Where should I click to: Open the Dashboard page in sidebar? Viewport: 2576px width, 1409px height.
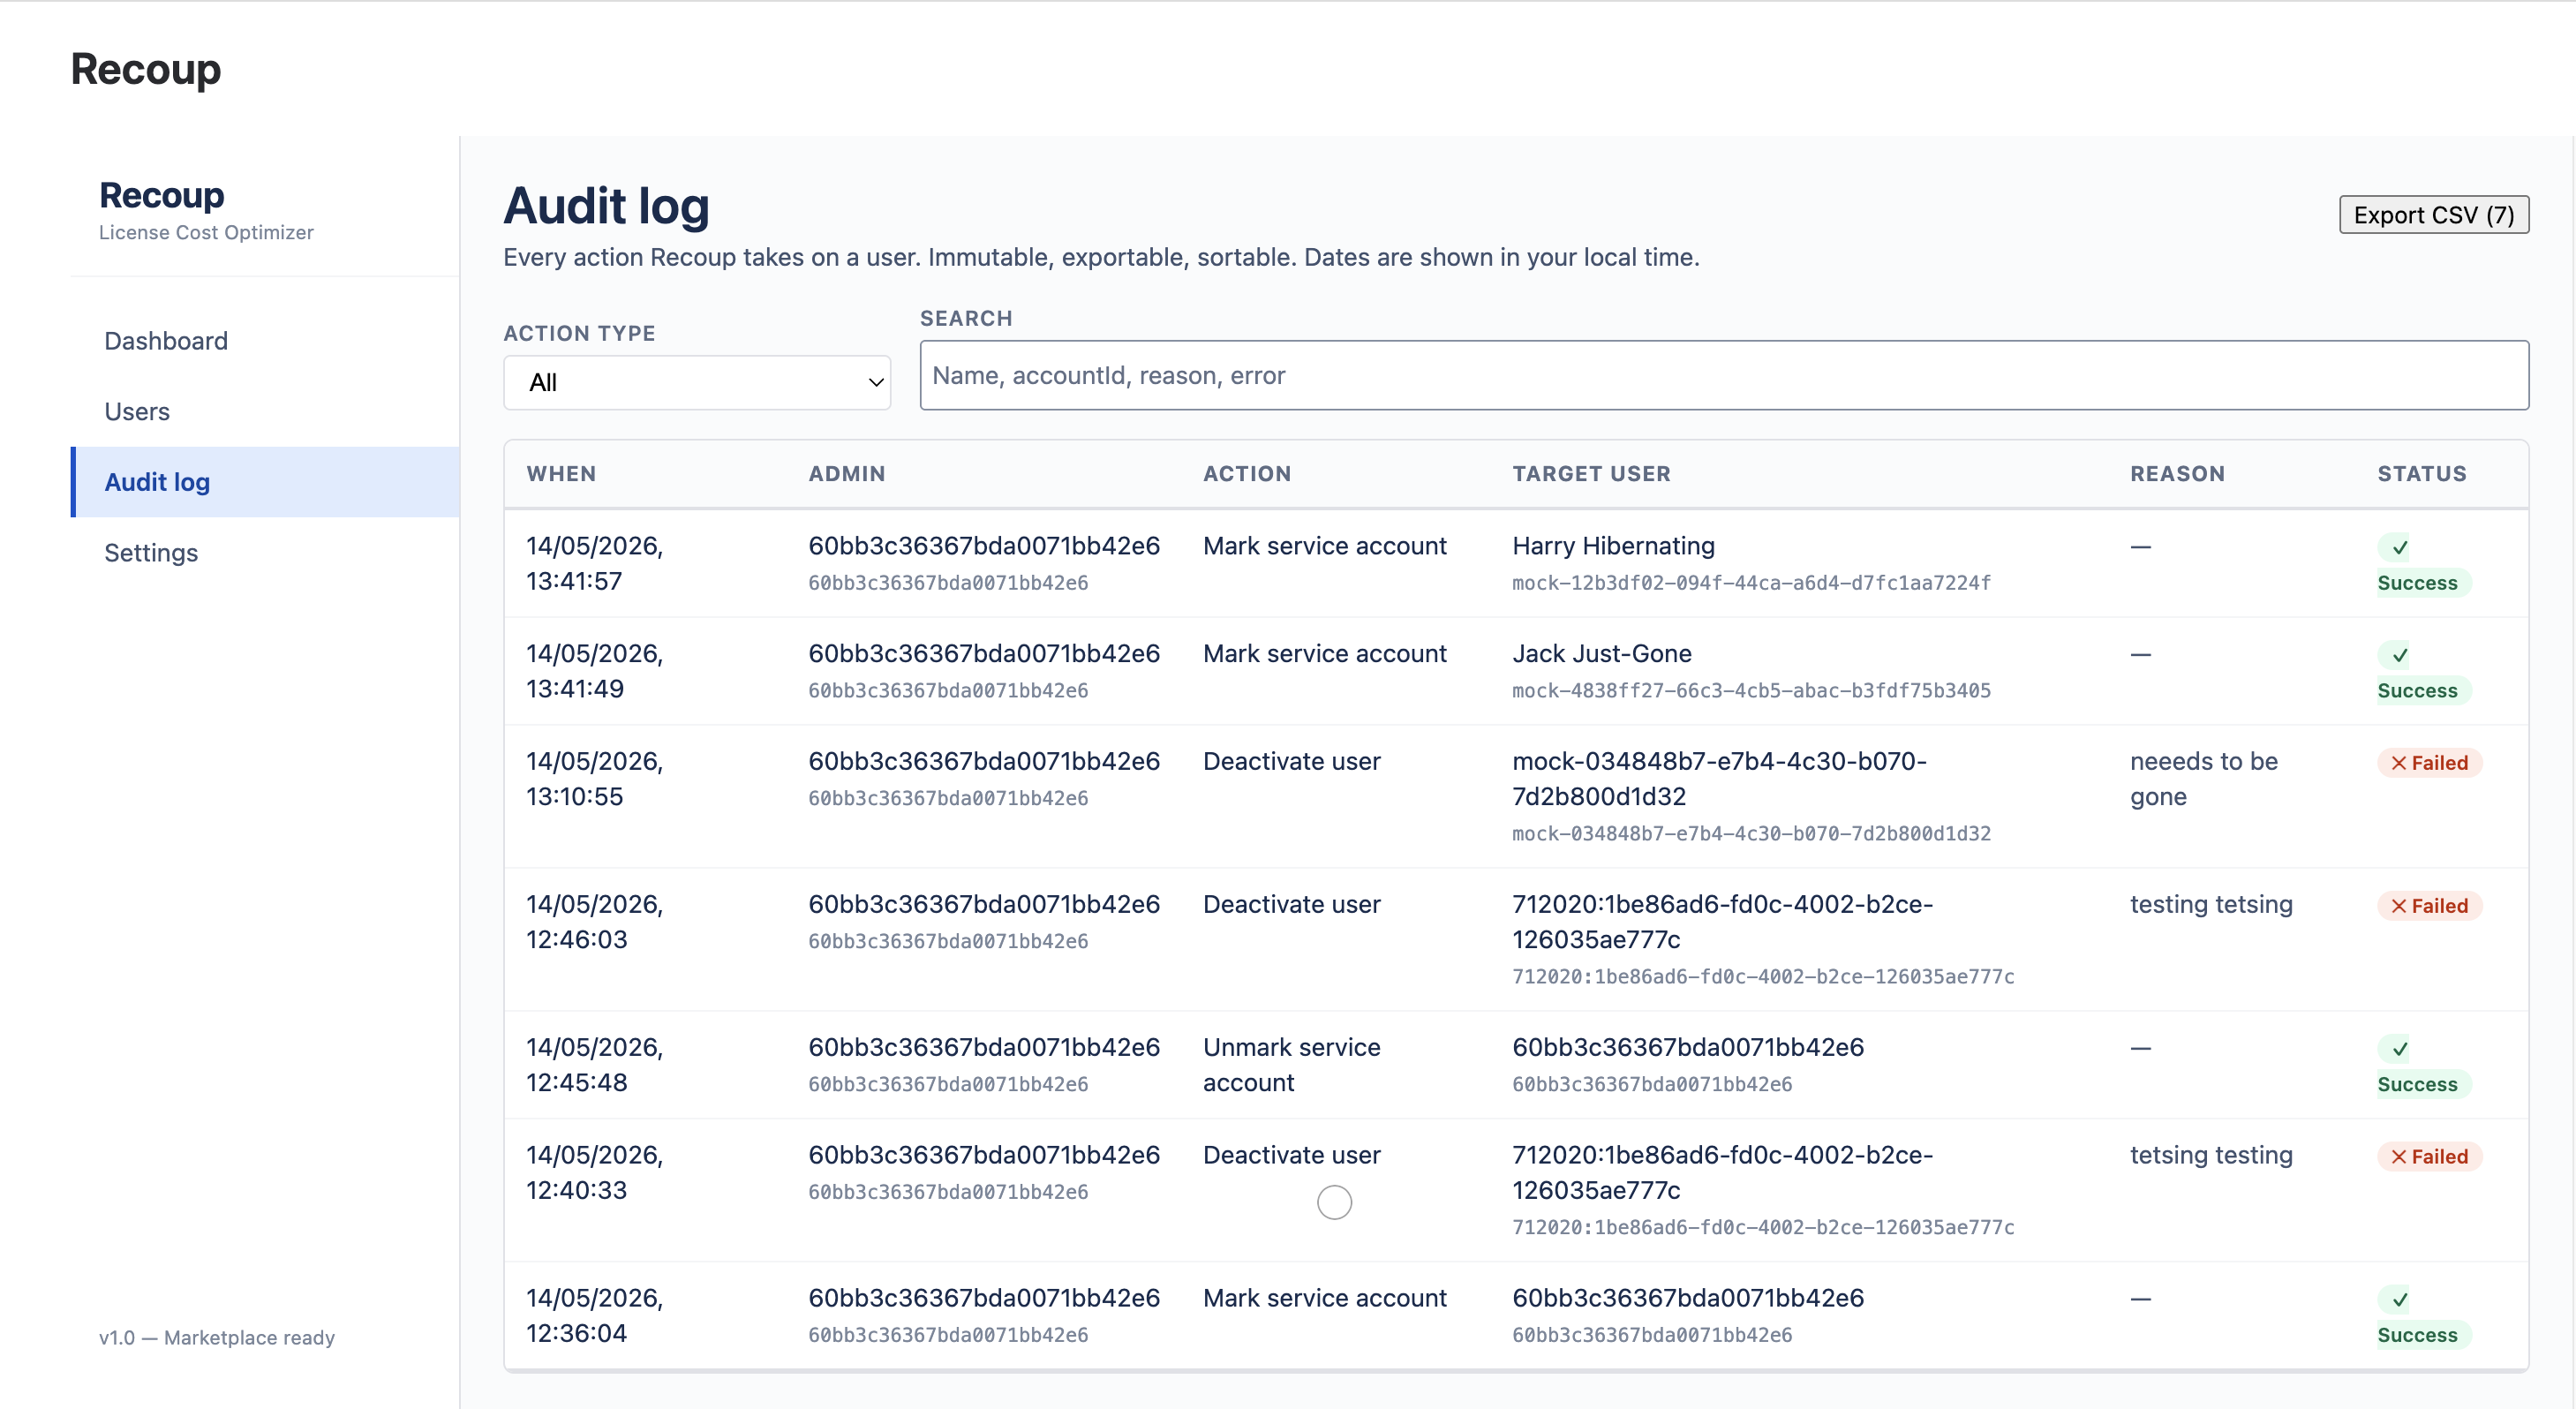pos(166,341)
